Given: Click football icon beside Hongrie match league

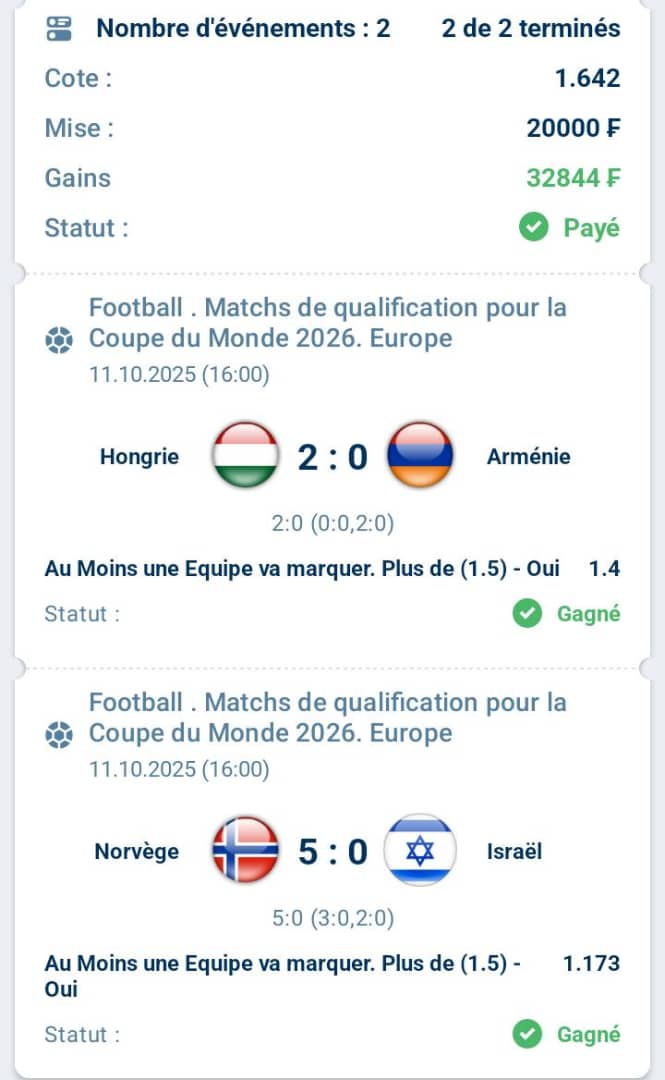Looking at the screenshot, I should (x=59, y=340).
